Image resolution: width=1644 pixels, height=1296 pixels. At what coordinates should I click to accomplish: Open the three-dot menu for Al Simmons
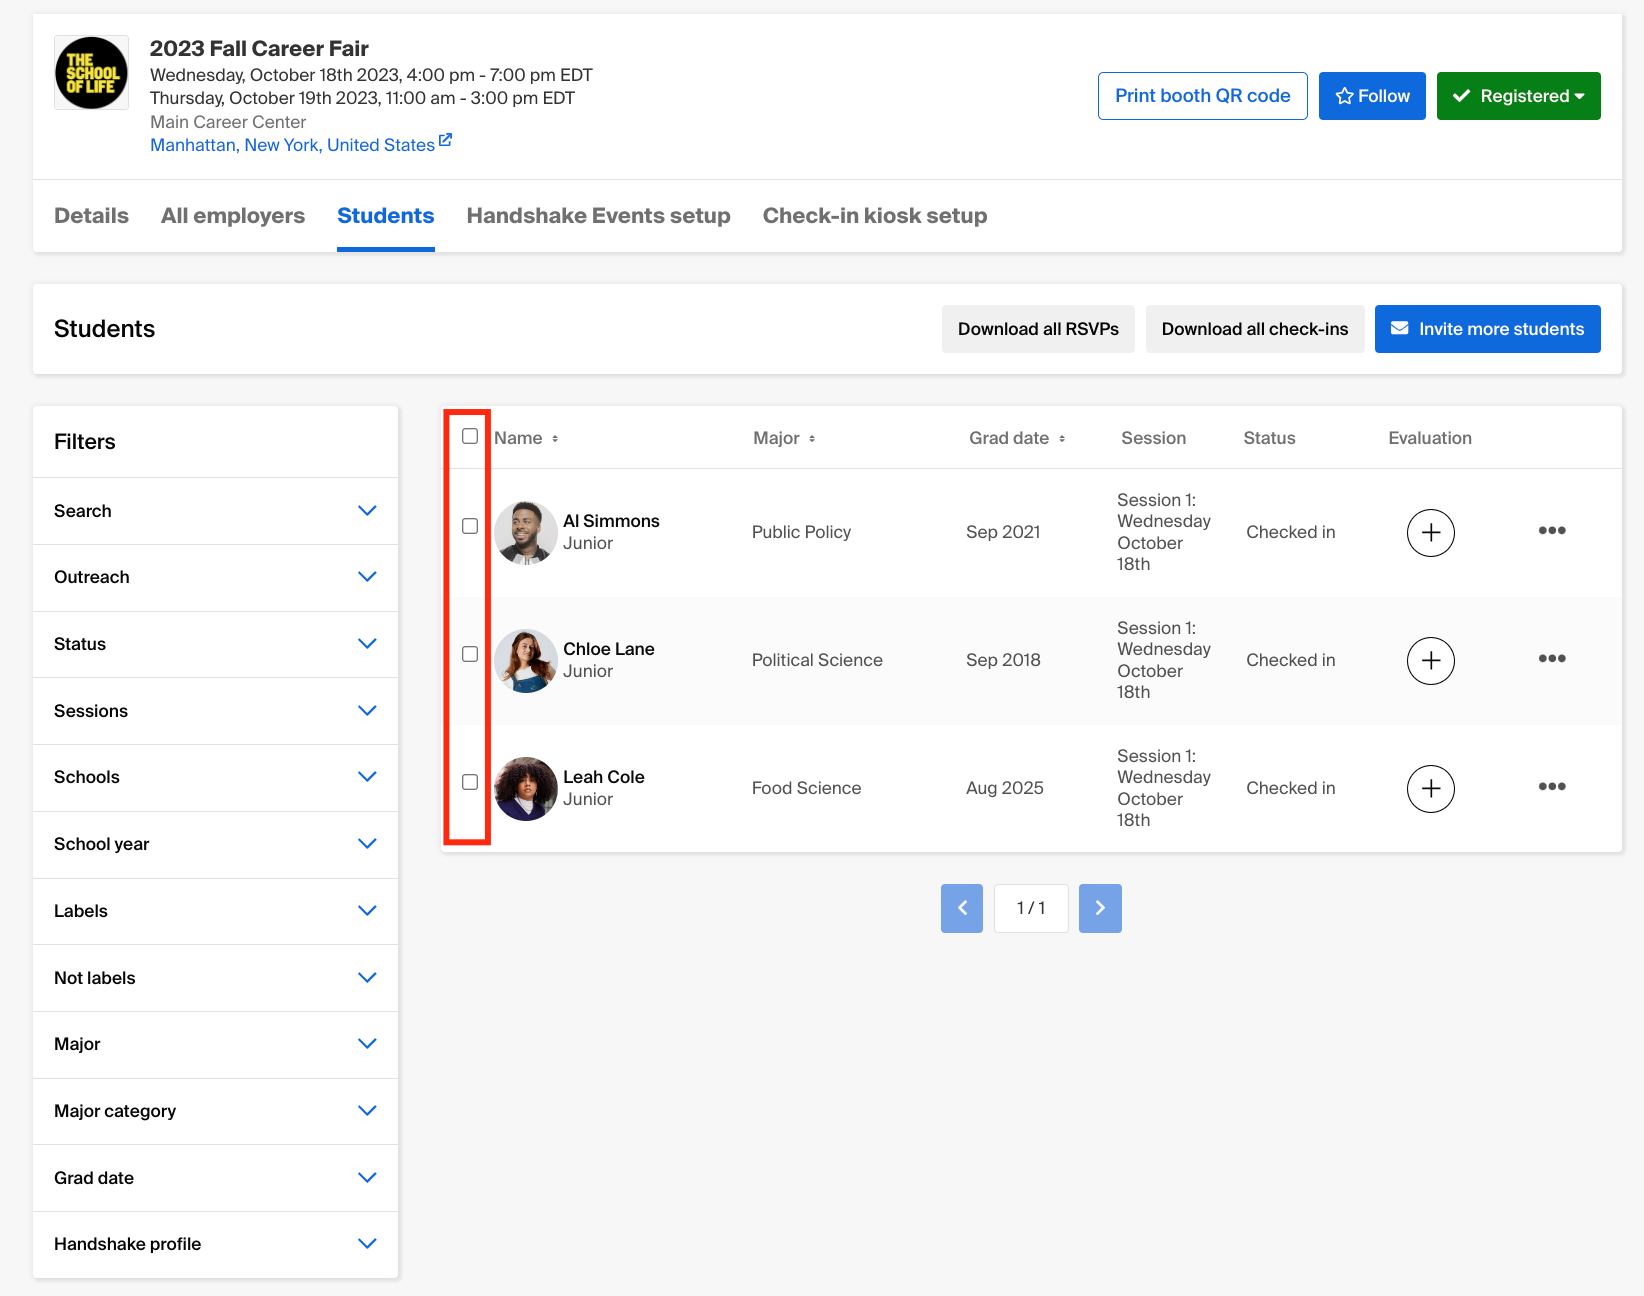1551,531
